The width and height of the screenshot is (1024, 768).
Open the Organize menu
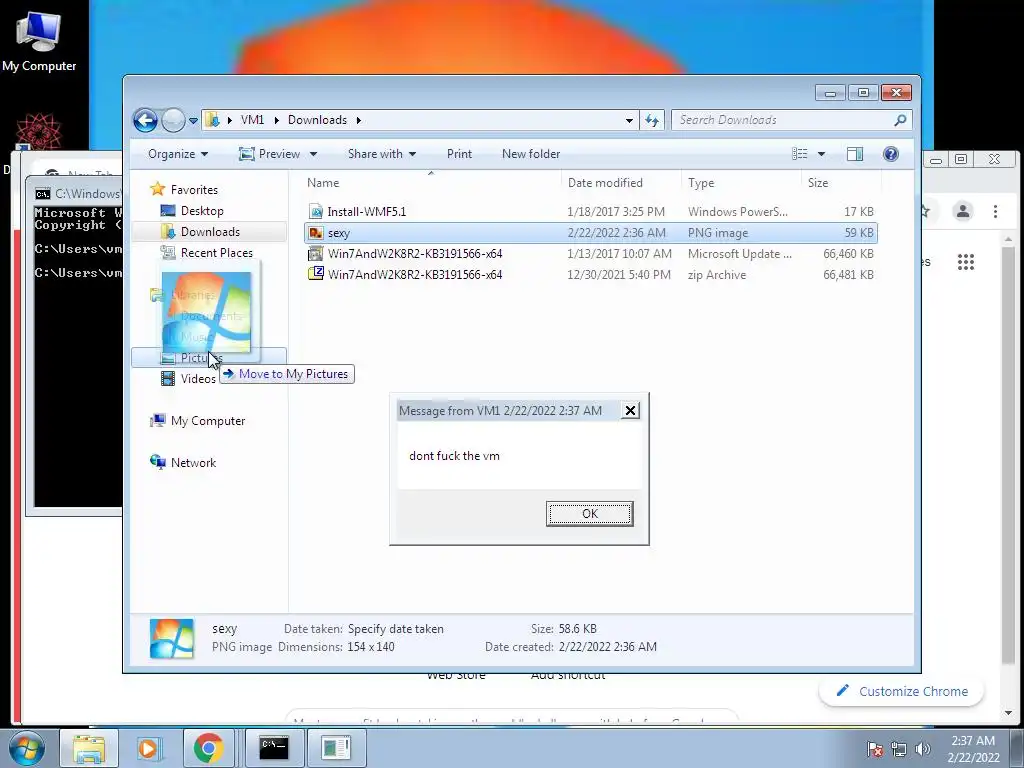pyautogui.click(x=178, y=154)
